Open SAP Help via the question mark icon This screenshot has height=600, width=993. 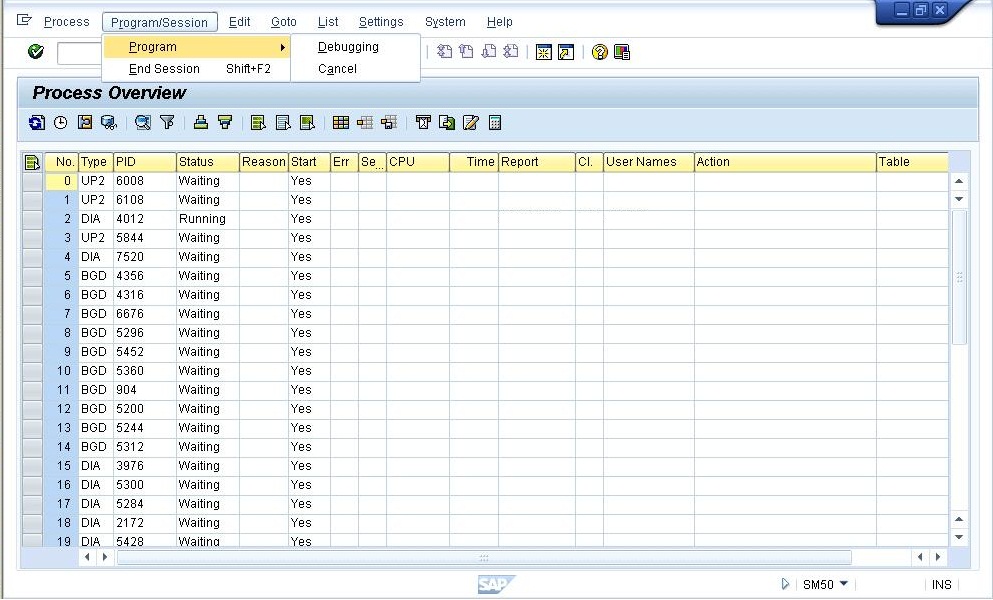(599, 53)
